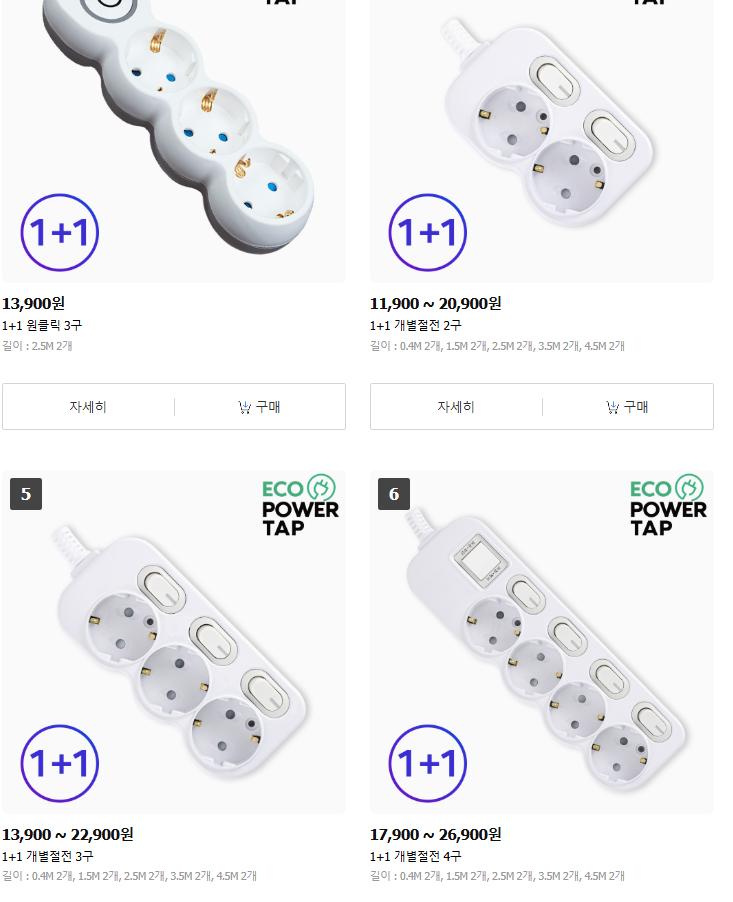Open the 1+1 개별절전 2구 title link
This screenshot has width=733, height=902.
415,326
